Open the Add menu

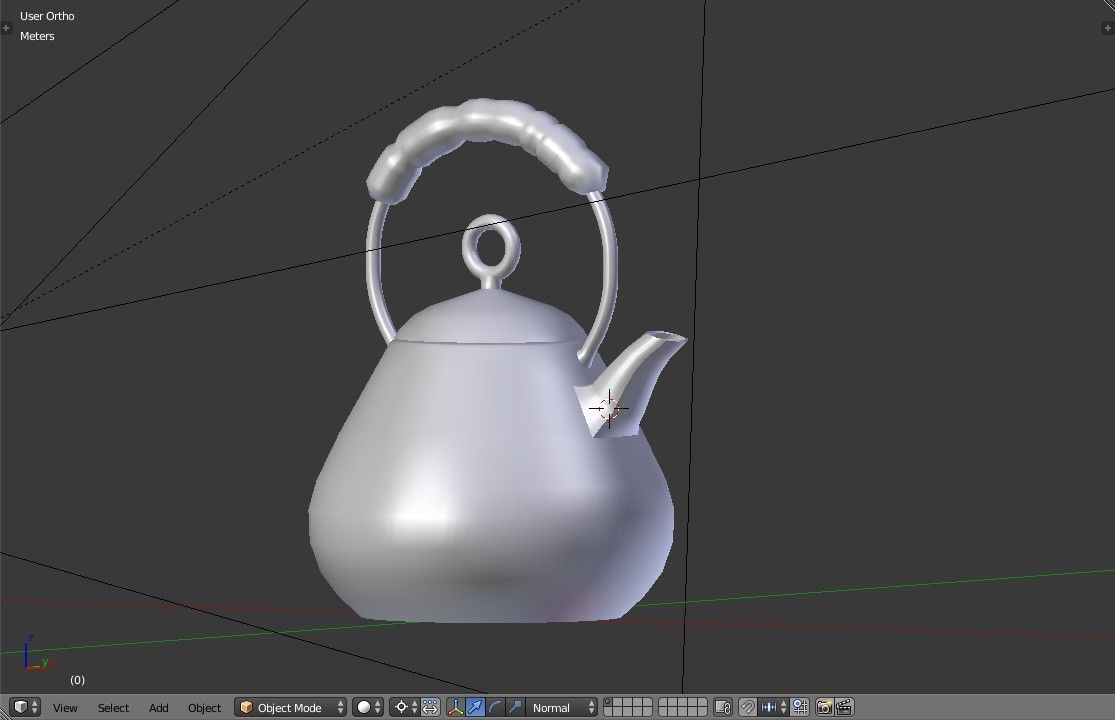[159, 708]
